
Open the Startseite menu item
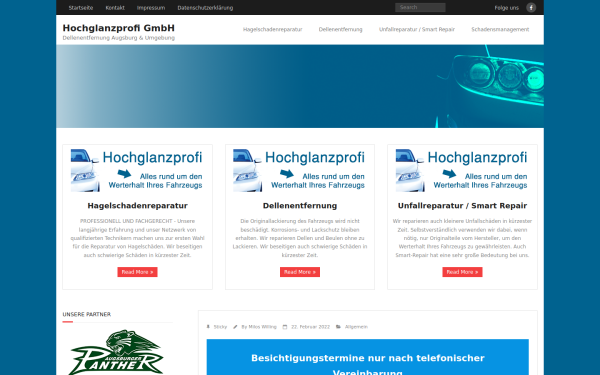click(x=81, y=8)
